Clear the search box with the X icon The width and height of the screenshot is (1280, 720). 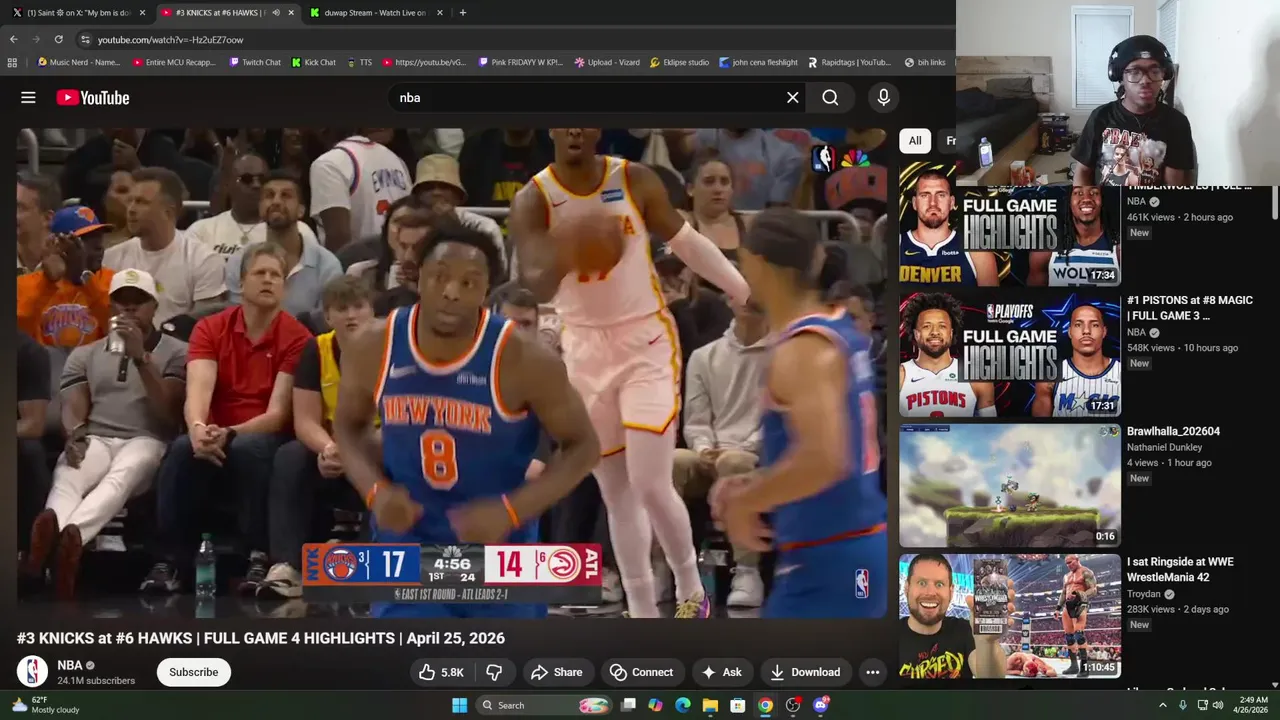pos(793,97)
